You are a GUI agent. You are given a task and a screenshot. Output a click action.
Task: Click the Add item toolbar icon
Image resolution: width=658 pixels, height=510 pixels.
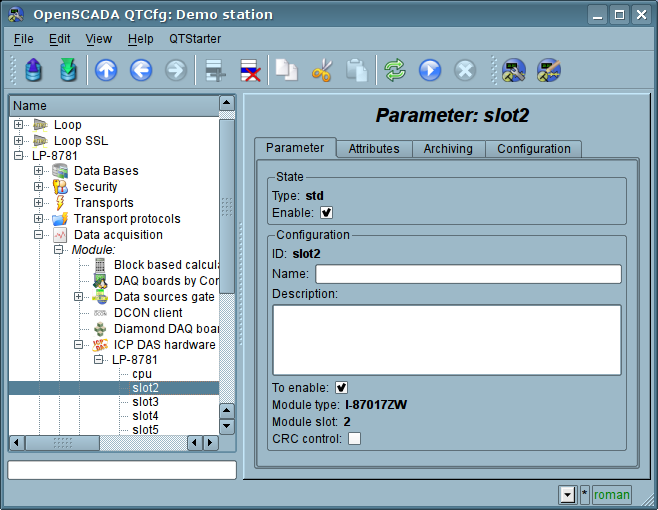214,70
